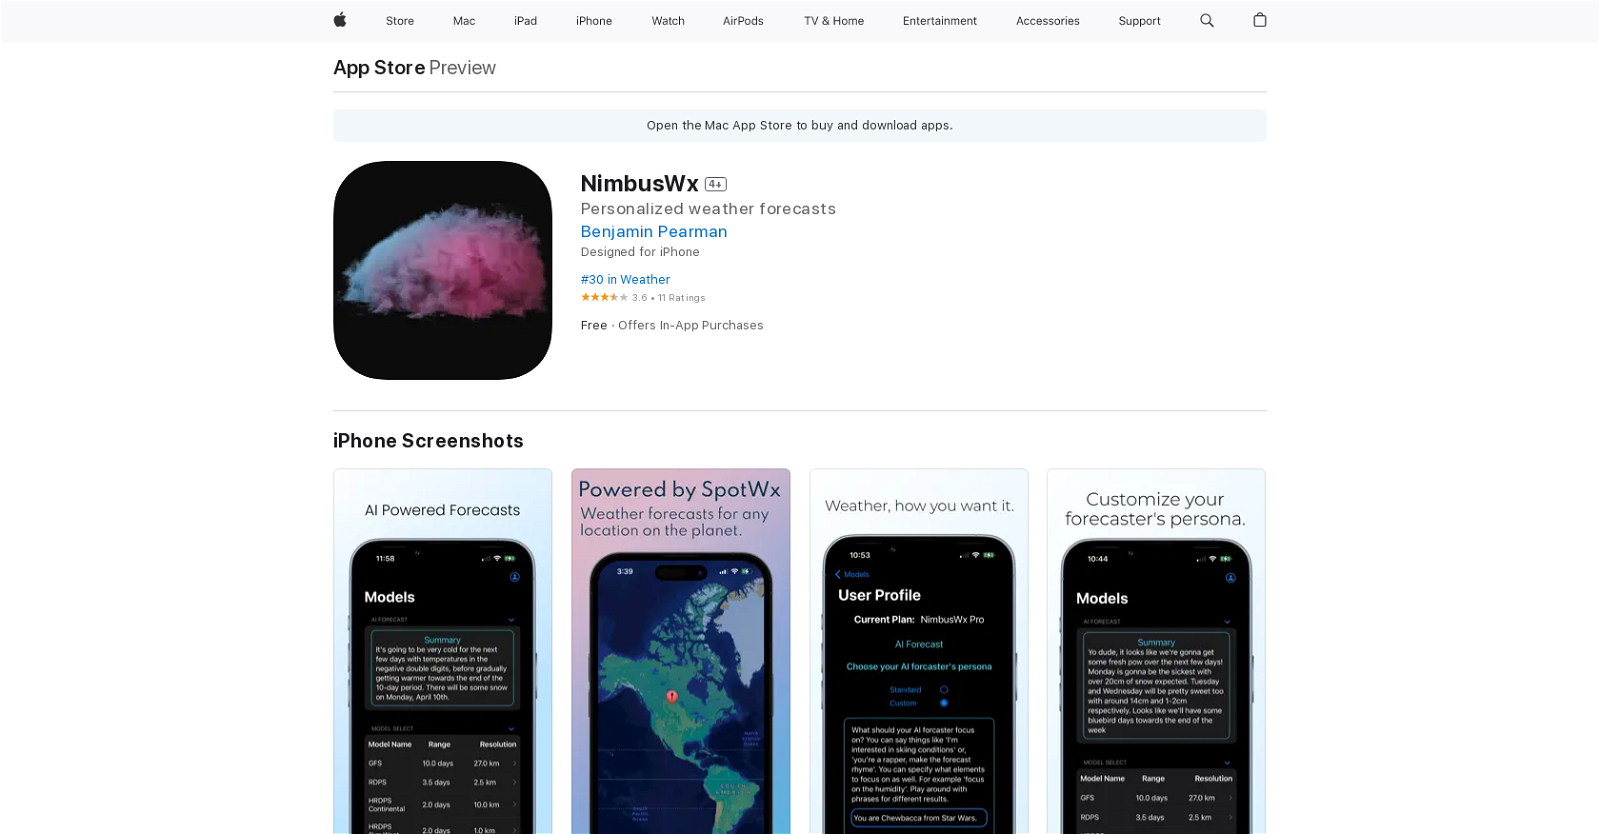Click the Open the Mac App Store banner
The width and height of the screenshot is (1600, 834).
click(800, 126)
